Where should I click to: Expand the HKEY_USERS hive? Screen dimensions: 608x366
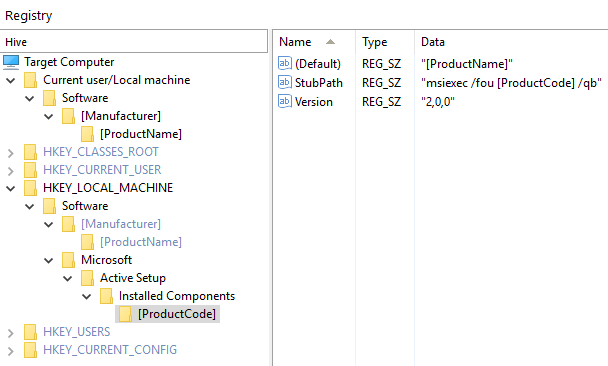pyautogui.click(x=11, y=333)
